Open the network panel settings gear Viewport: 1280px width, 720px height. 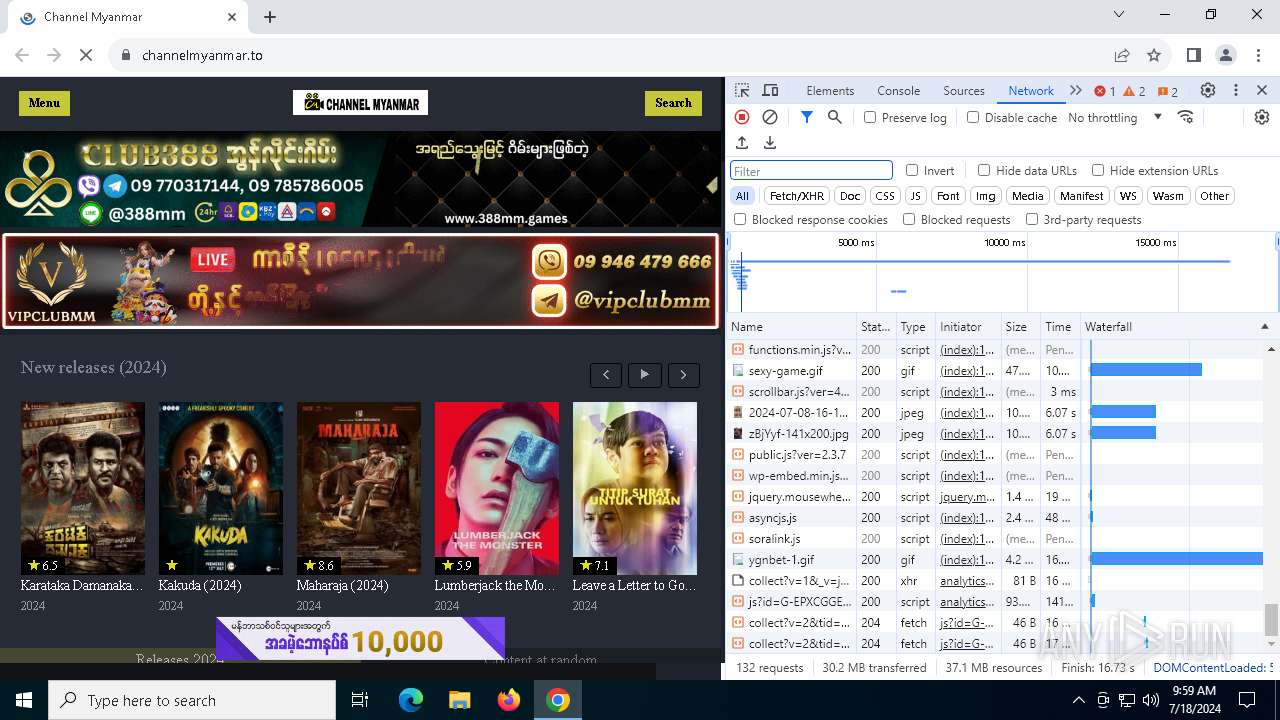(1262, 117)
